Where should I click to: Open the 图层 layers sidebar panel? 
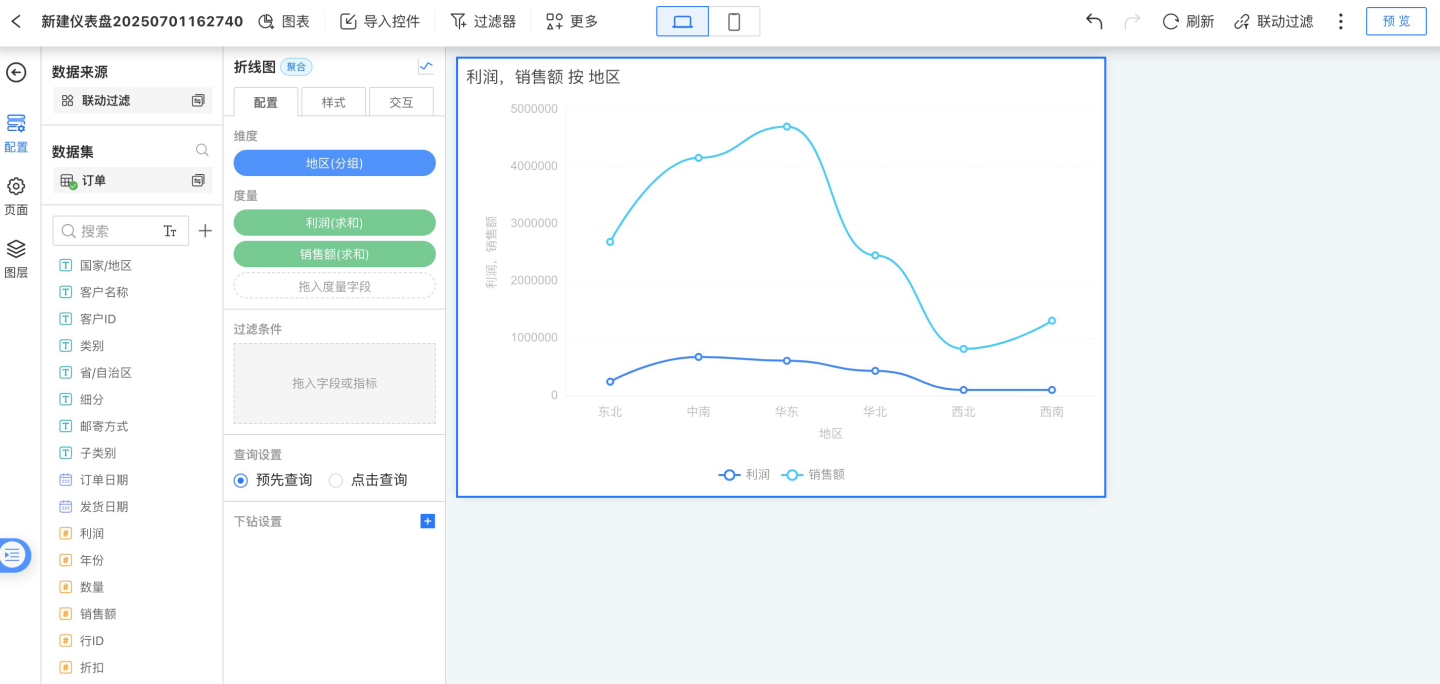(x=16, y=258)
